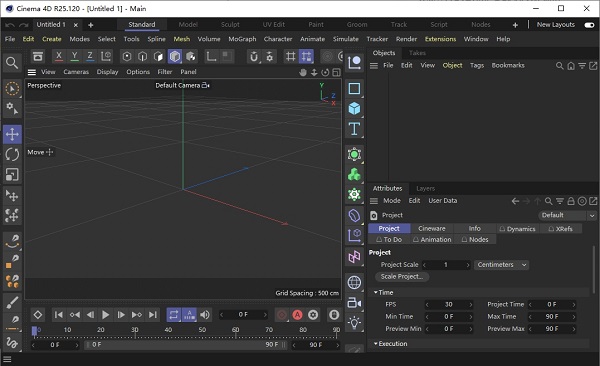Go to start of animation
The width and height of the screenshot is (600, 366).
coord(59,315)
